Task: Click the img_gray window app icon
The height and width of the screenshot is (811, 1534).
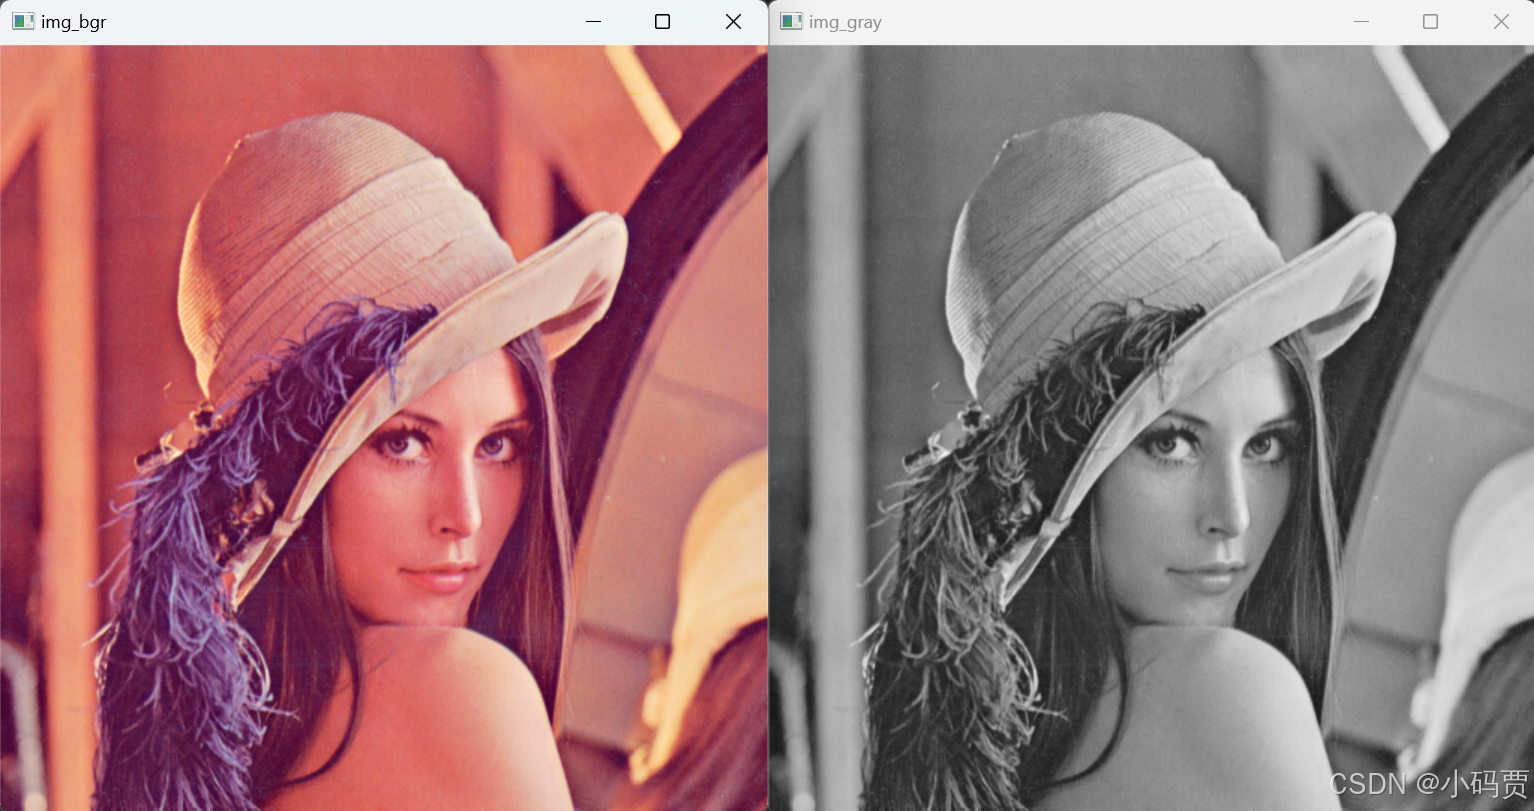Action: [x=791, y=21]
